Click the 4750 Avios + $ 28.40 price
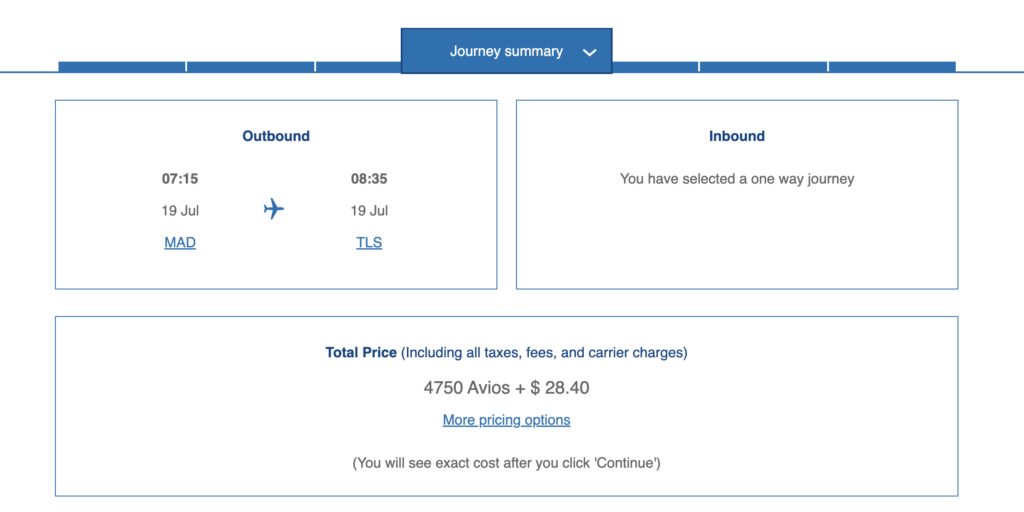 pos(506,387)
